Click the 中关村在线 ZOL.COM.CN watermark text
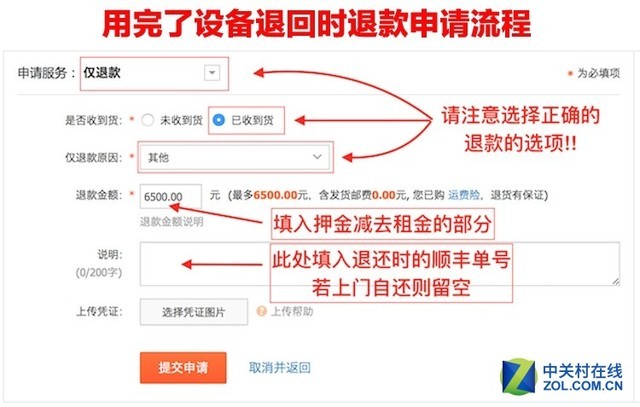The image size is (640, 407). tap(582, 377)
